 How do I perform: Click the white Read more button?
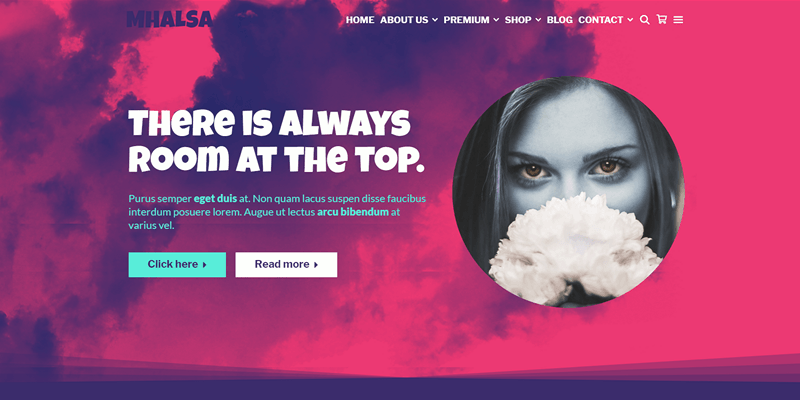[x=286, y=264]
